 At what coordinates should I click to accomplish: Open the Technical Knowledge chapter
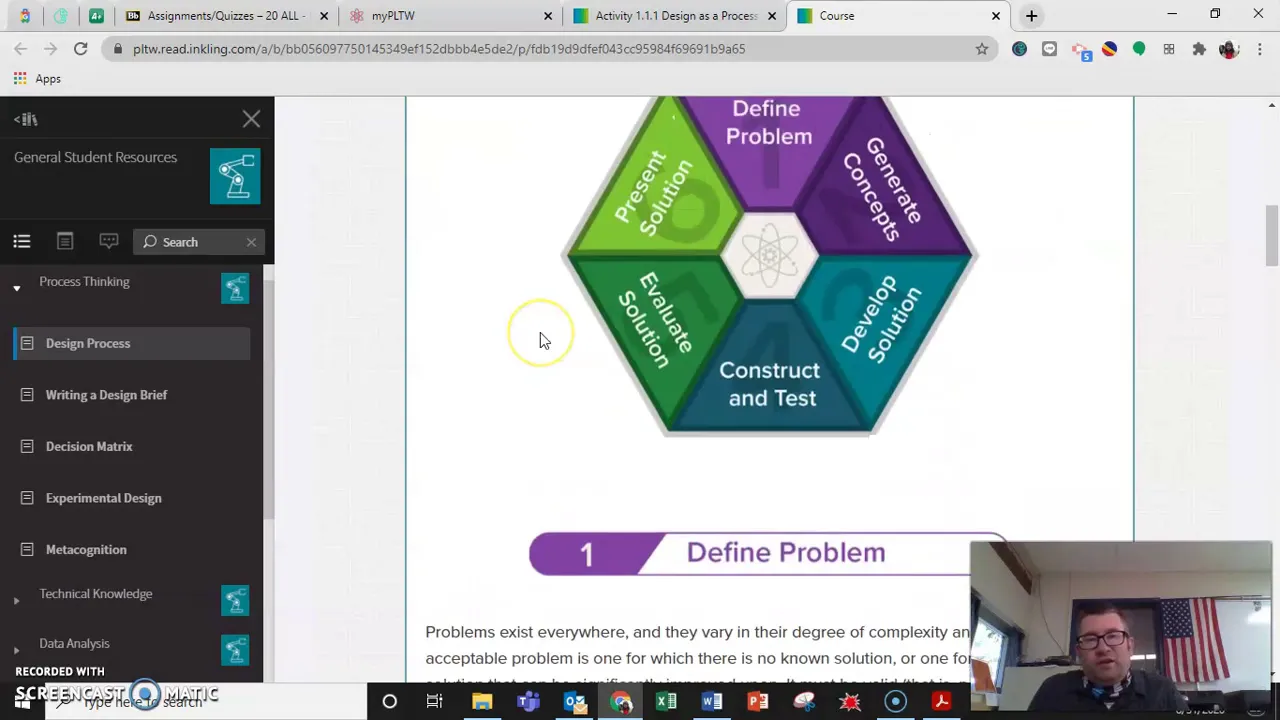[x=96, y=594]
